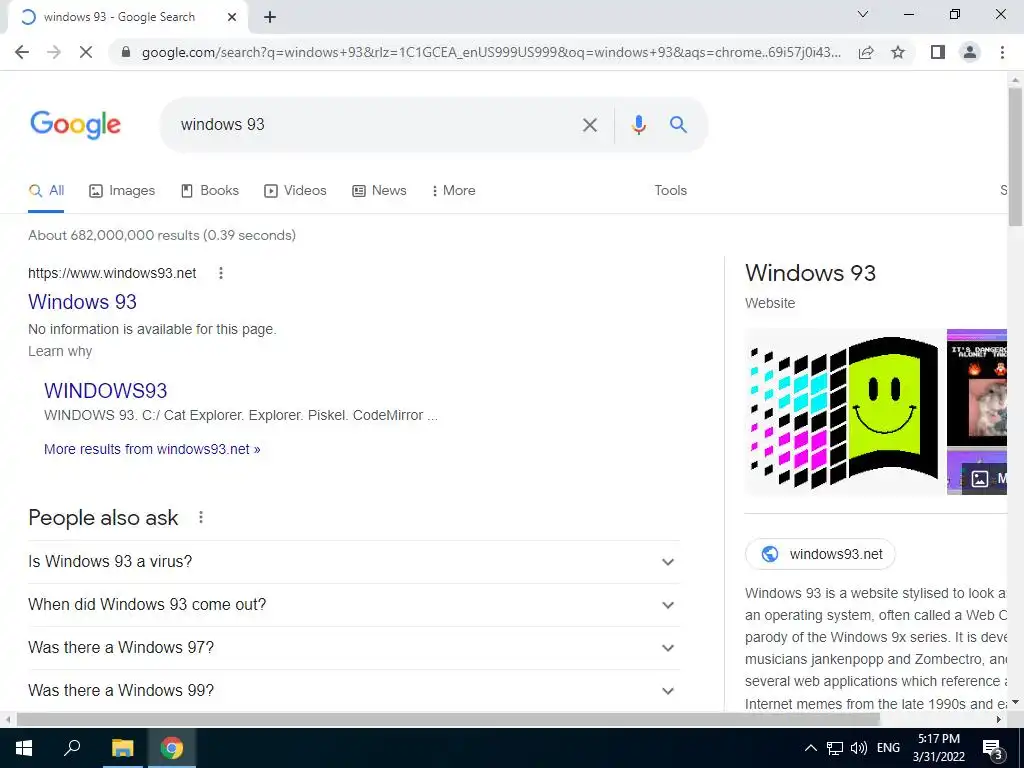
Task: Click the ENG language indicator
Action: coord(888,748)
